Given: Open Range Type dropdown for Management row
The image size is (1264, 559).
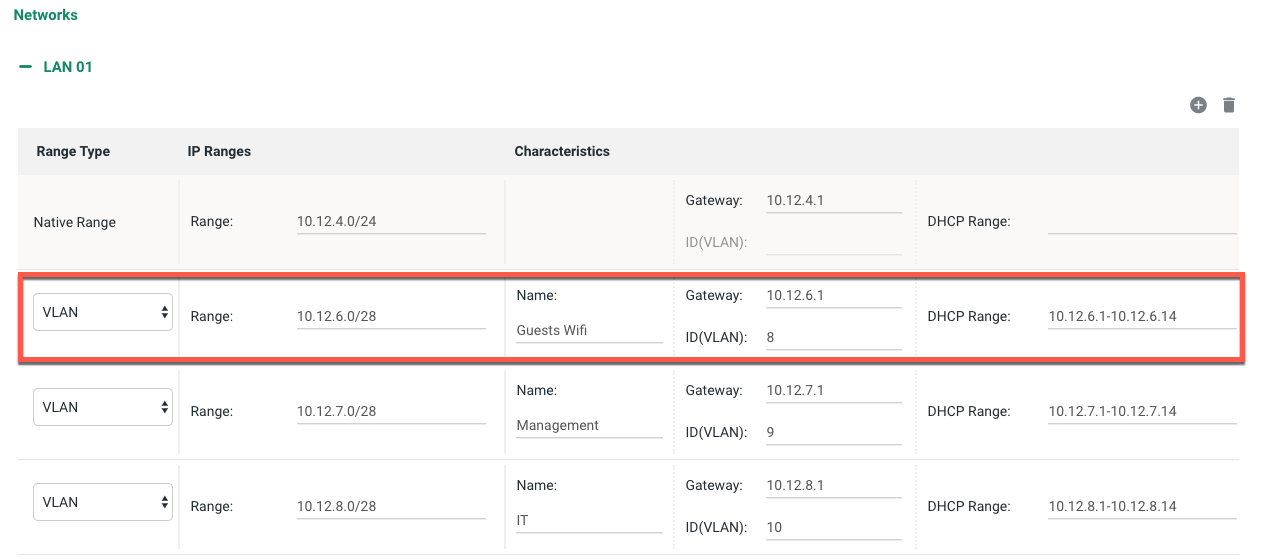Looking at the screenshot, I should pyautogui.click(x=103, y=407).
